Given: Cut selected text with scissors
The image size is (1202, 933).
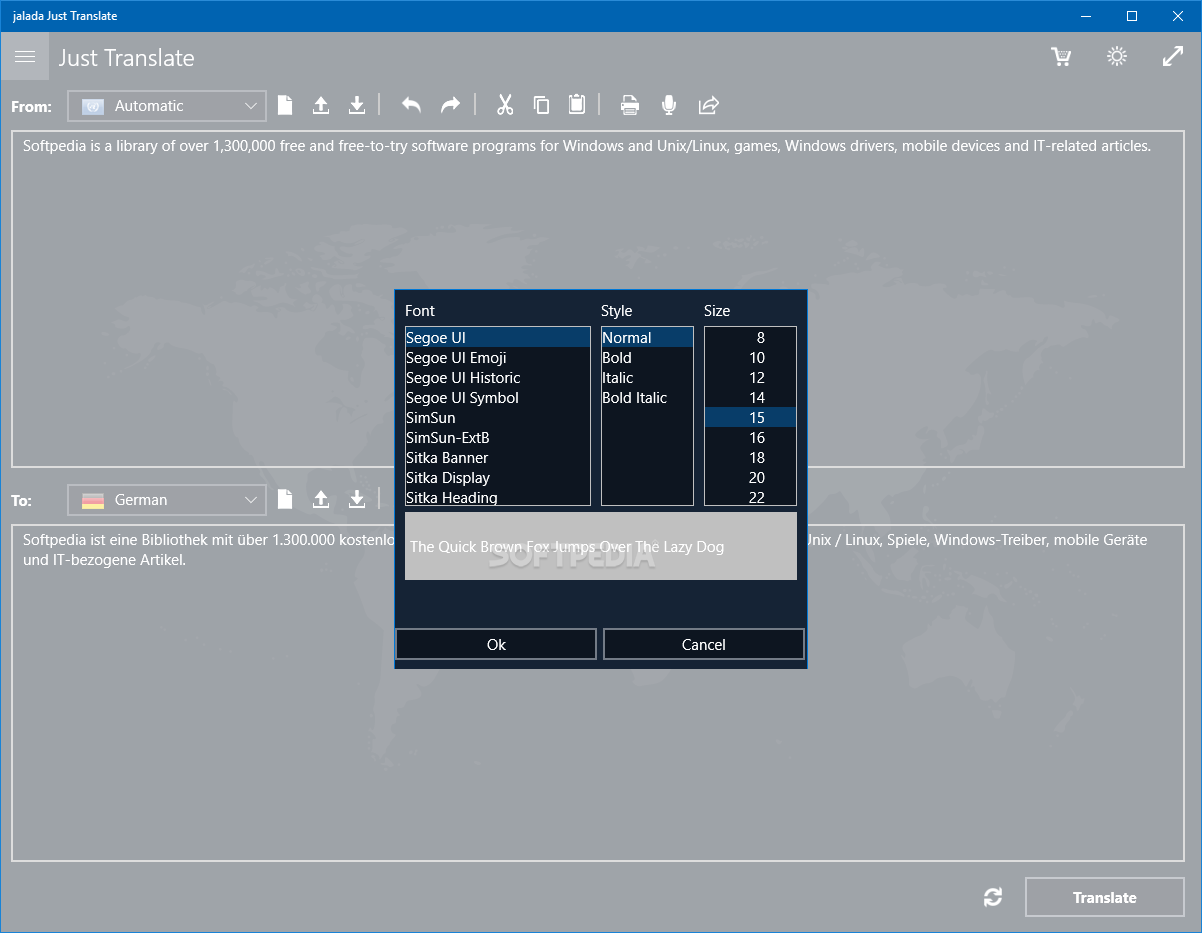Looking at the screenshot, I should (505, 105).
